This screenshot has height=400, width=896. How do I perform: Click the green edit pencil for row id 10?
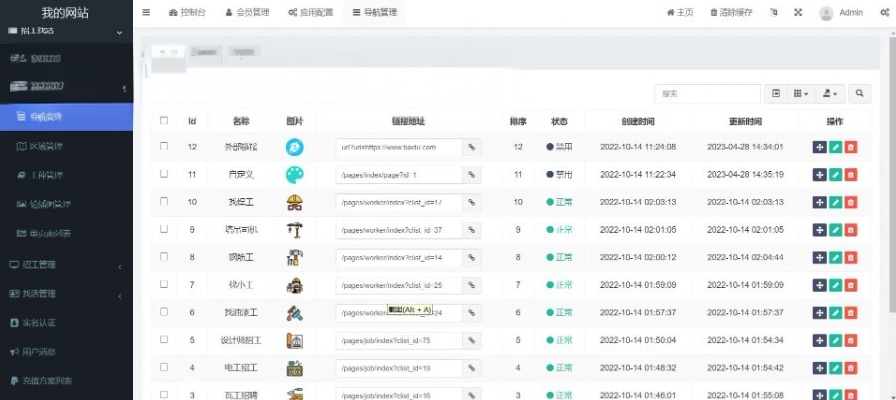pyautogui.click(x=835, y=202)
